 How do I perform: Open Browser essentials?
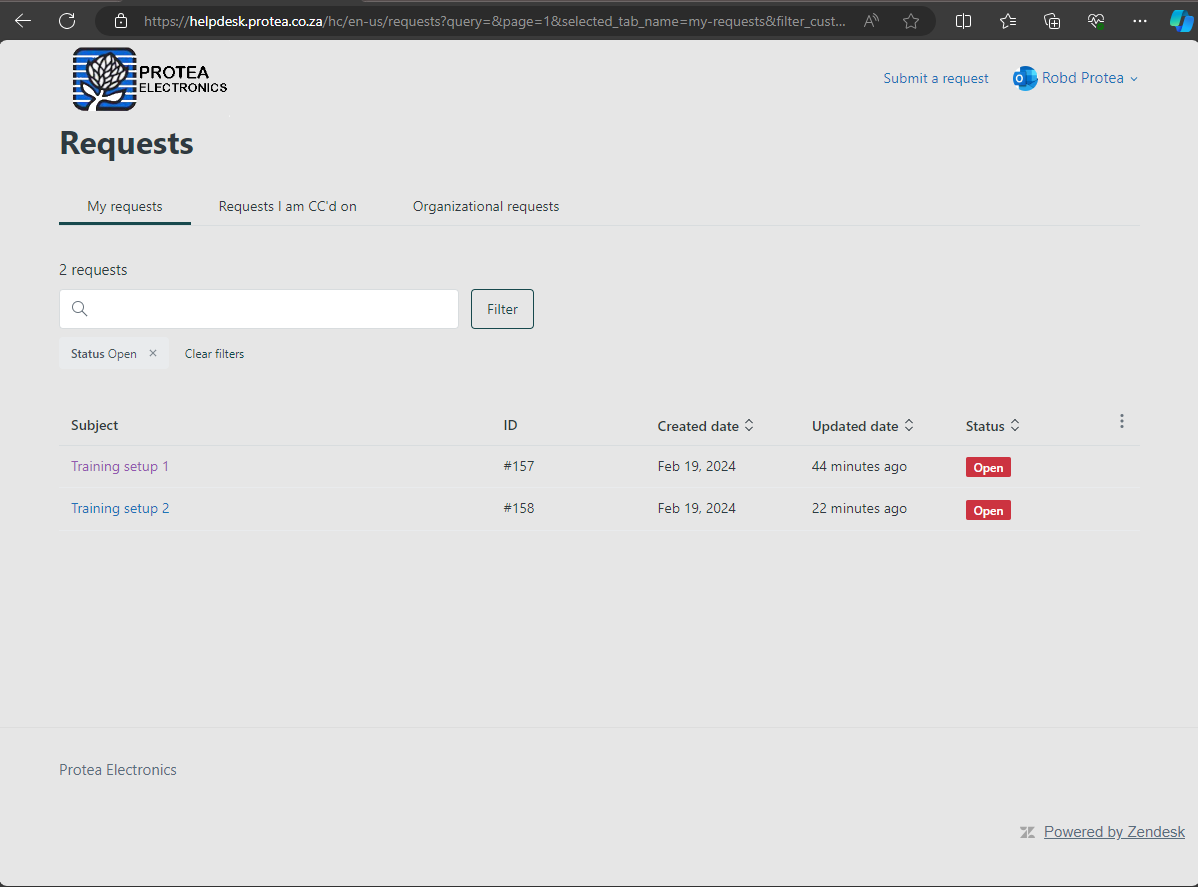(x=1095, y=20)
